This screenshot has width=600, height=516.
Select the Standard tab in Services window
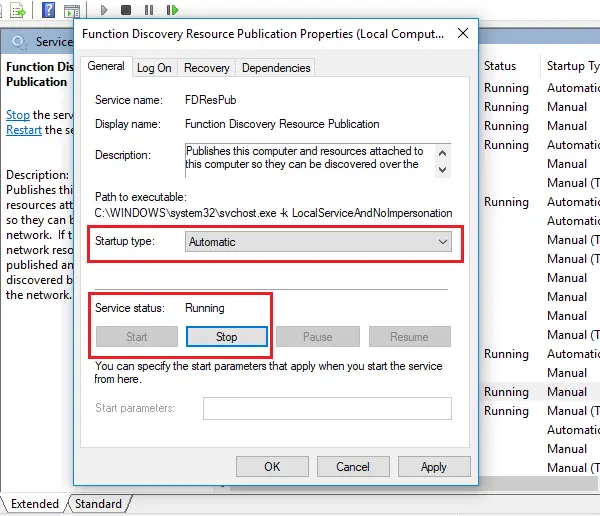pos(98,504)
